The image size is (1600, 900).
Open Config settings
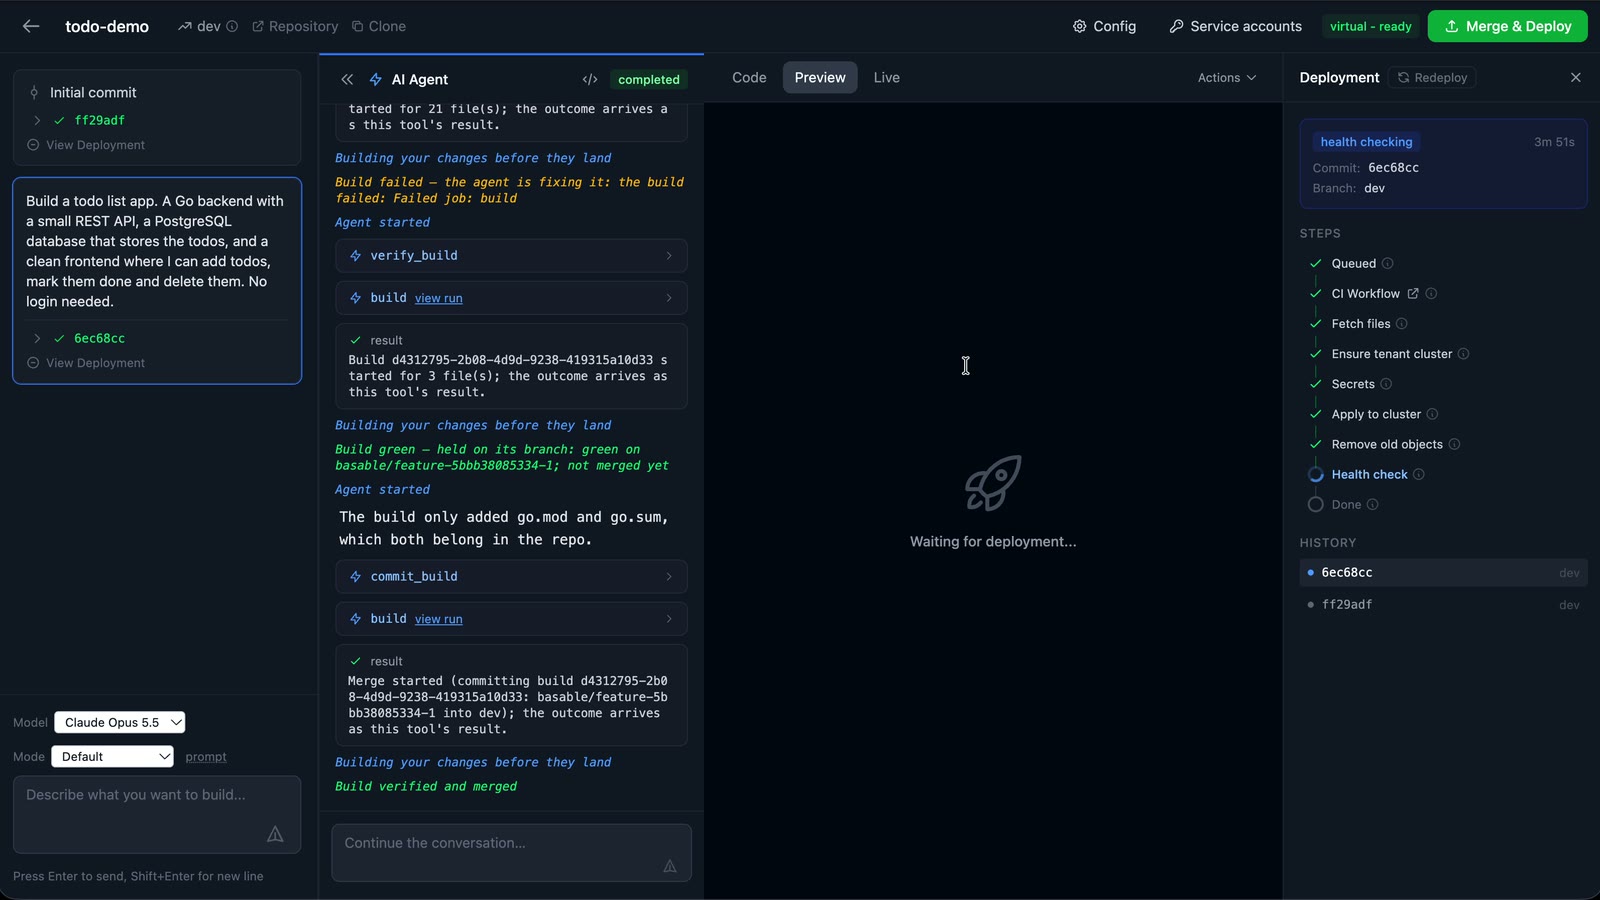click(x=1104, y=26)
